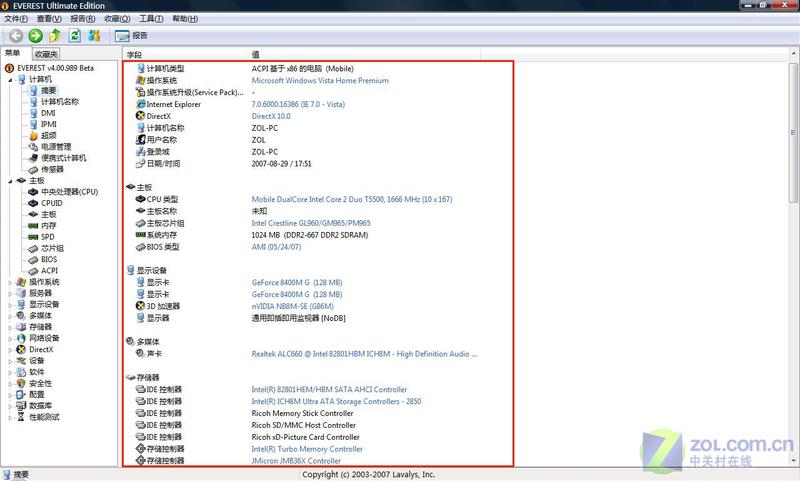Click the scrollbar down arrow
Screen dimensions: 800x481
tap(794, 461)
